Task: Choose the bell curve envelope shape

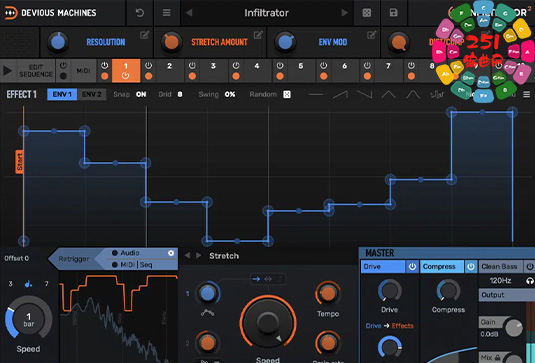Action: 413,95
